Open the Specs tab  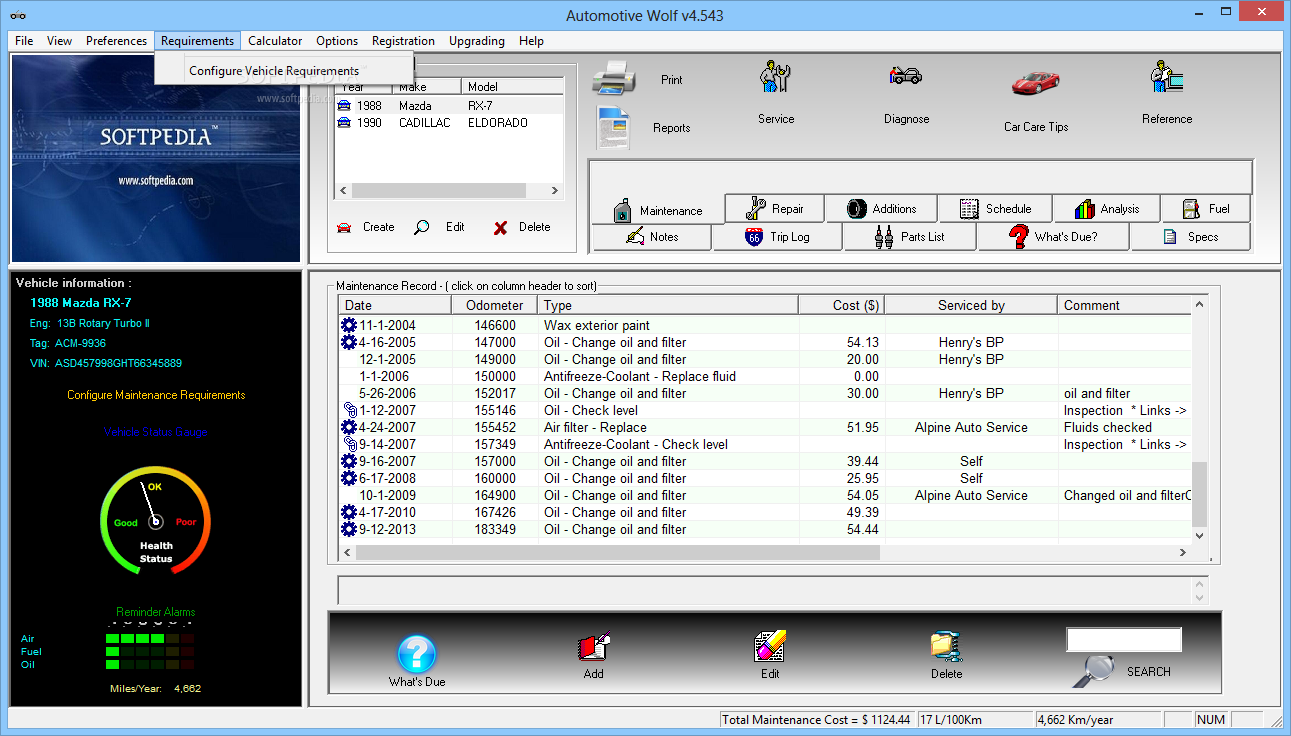1190,237
